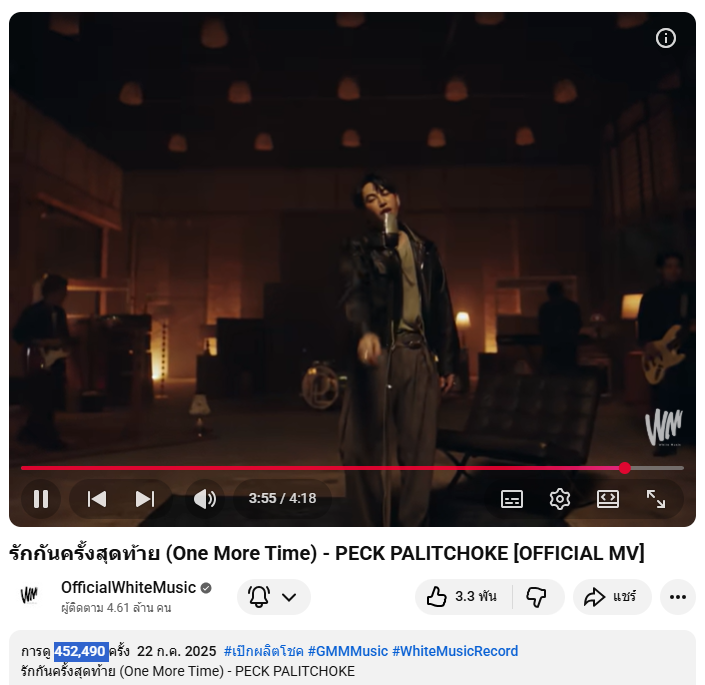705x685 pixels.
Task: Open the player settings gear
Action: [560, 499]
